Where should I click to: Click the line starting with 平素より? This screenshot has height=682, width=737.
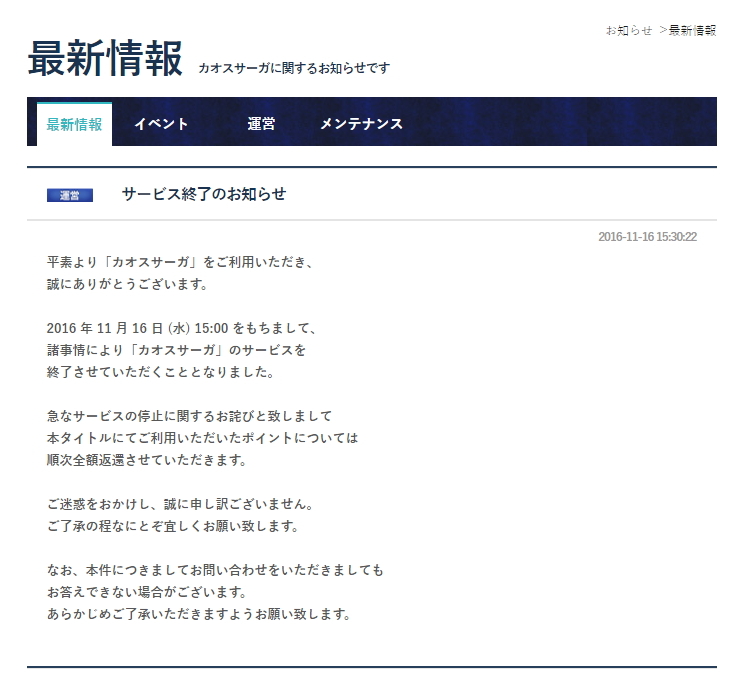point(181,262)
